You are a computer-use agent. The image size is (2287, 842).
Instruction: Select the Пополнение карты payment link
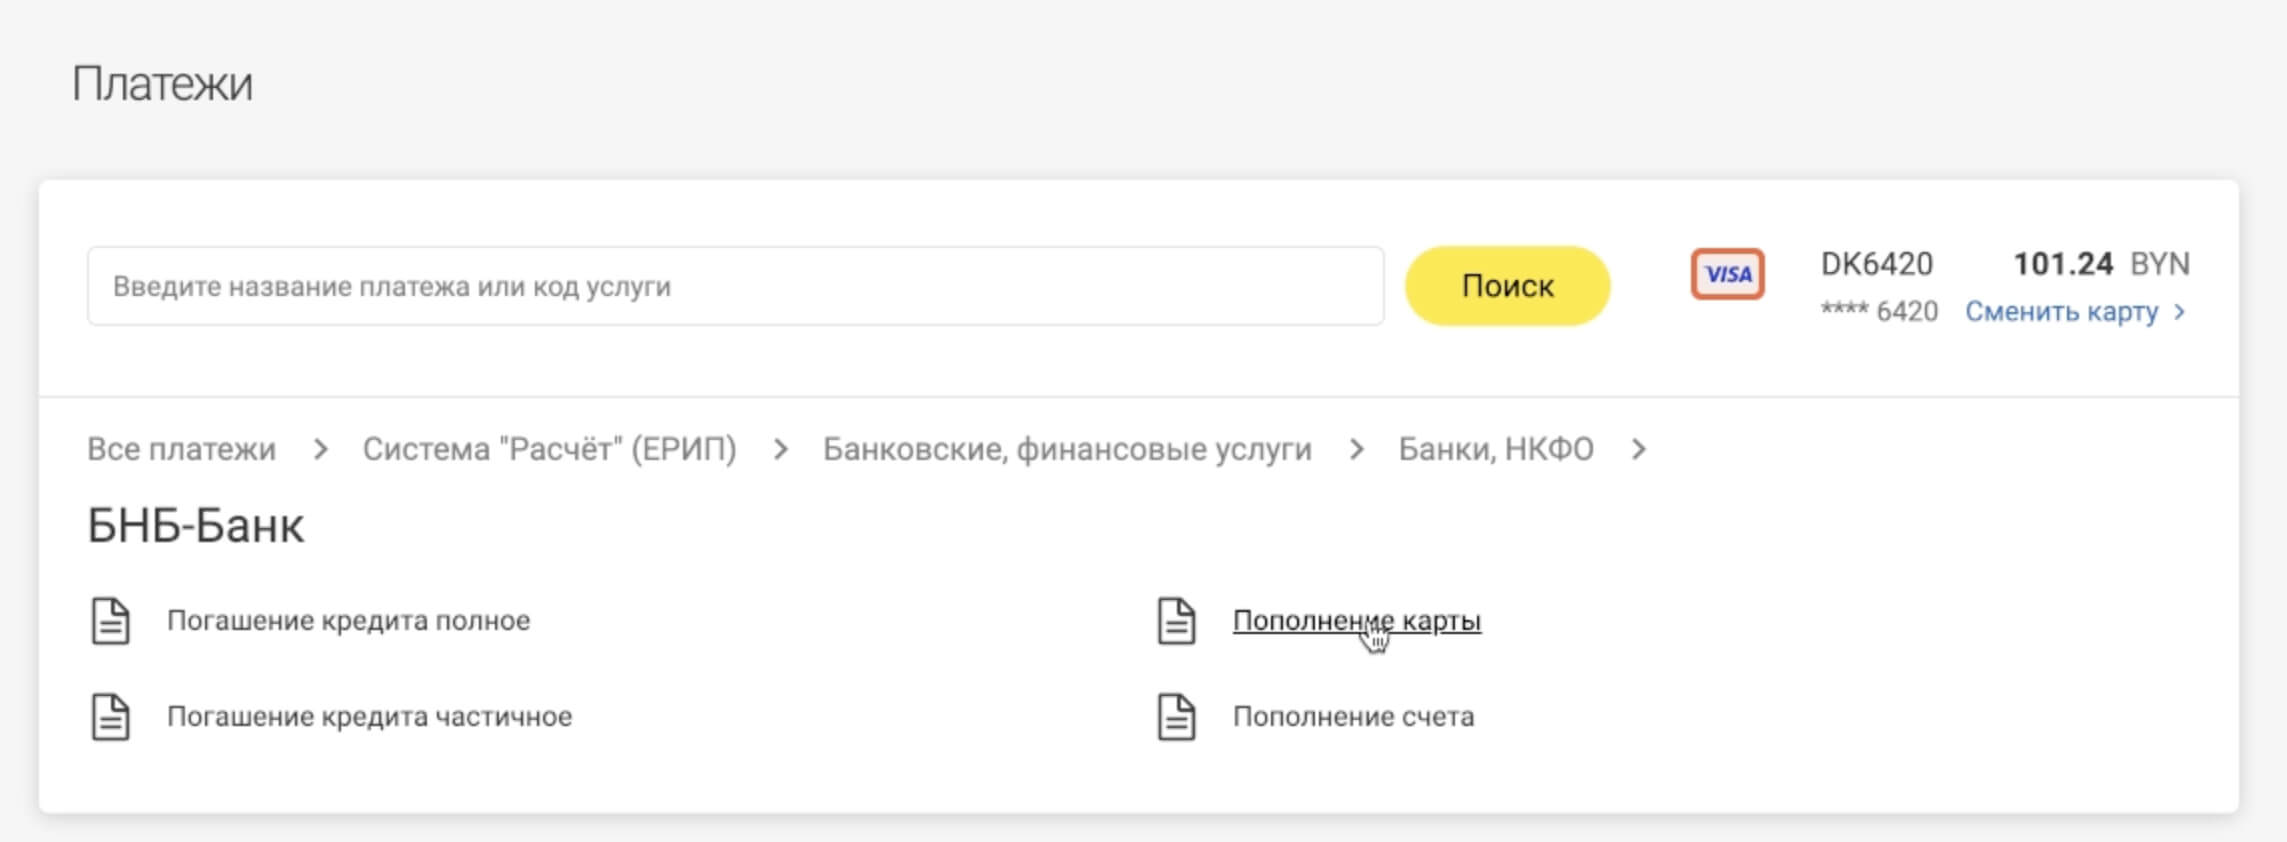(1355, 621)
